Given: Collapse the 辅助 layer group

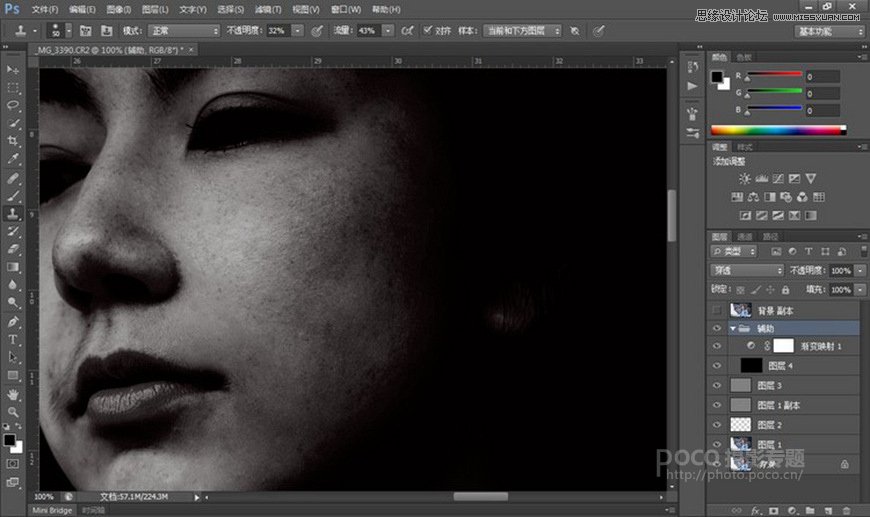Looking at the screenshot, I should pos(732,328).
